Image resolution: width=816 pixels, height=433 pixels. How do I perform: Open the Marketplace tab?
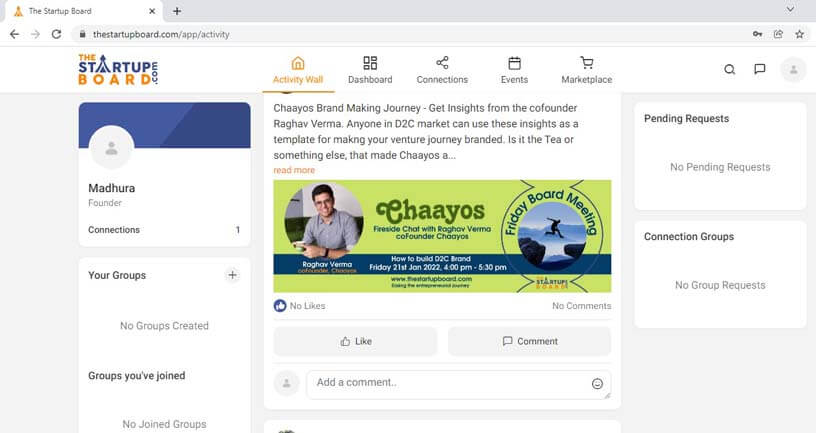(x=586, y=70)
